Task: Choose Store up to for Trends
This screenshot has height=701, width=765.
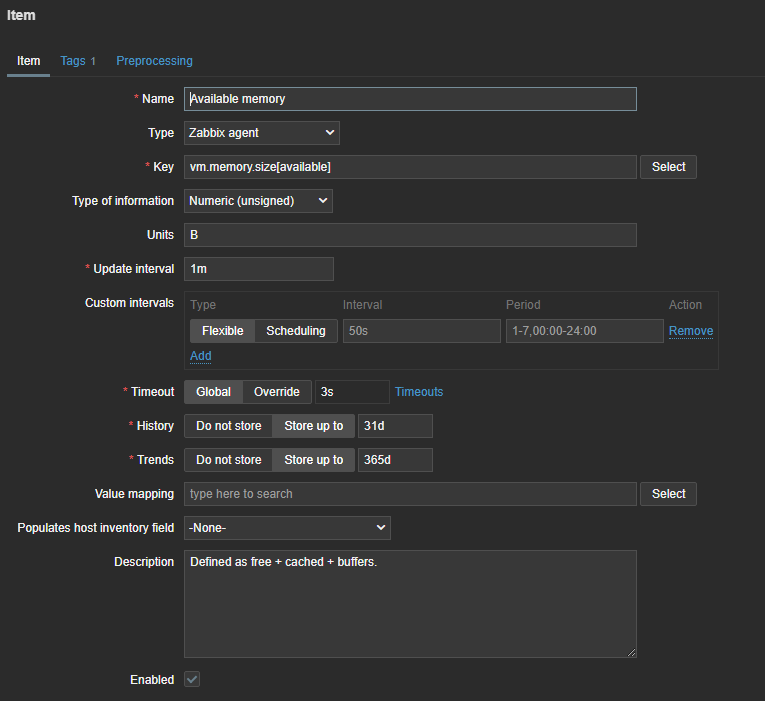Action: (x=313, y=460)
